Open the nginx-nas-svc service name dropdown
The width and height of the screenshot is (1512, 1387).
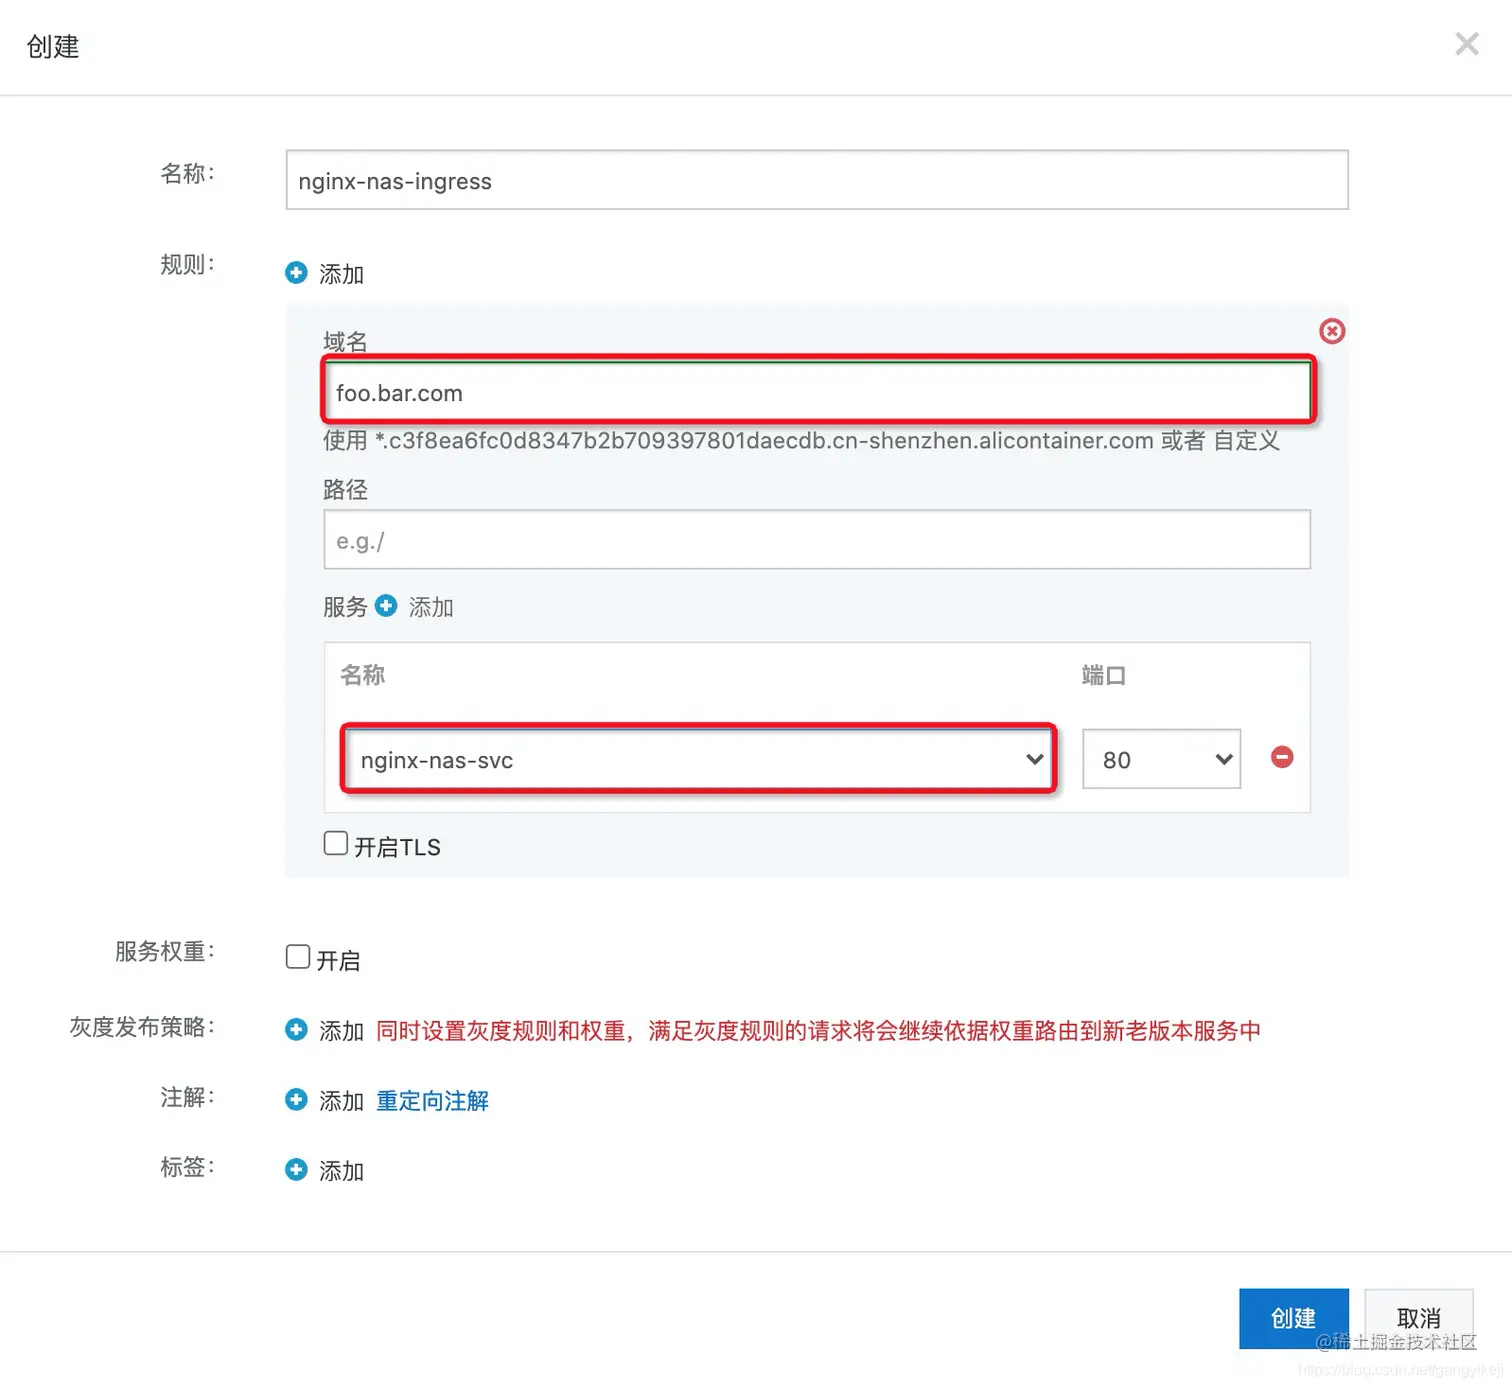(x=699, y=759)
